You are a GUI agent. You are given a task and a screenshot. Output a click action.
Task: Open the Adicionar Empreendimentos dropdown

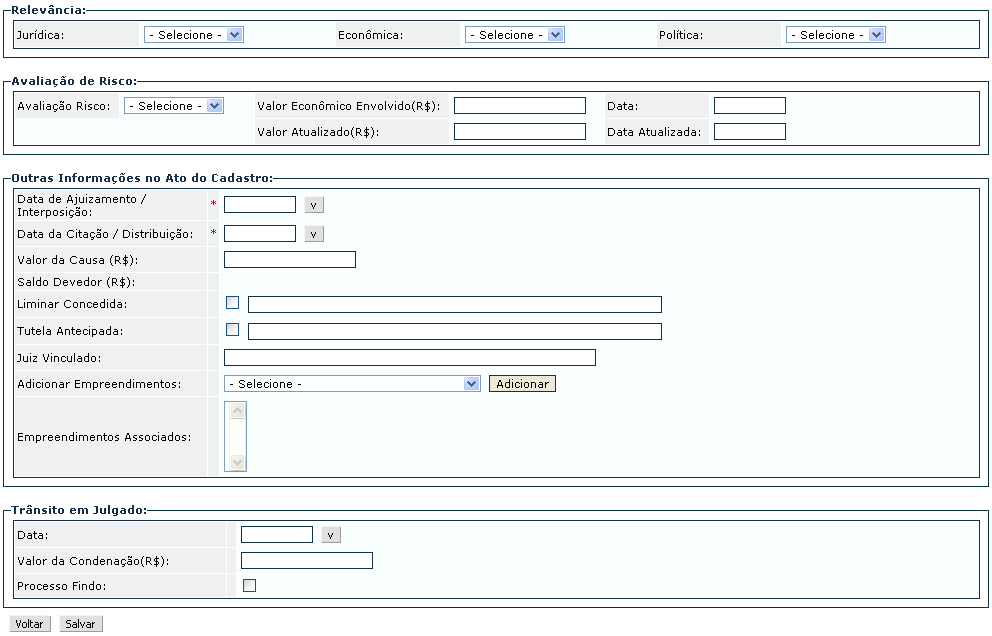(x=352, y=383)
